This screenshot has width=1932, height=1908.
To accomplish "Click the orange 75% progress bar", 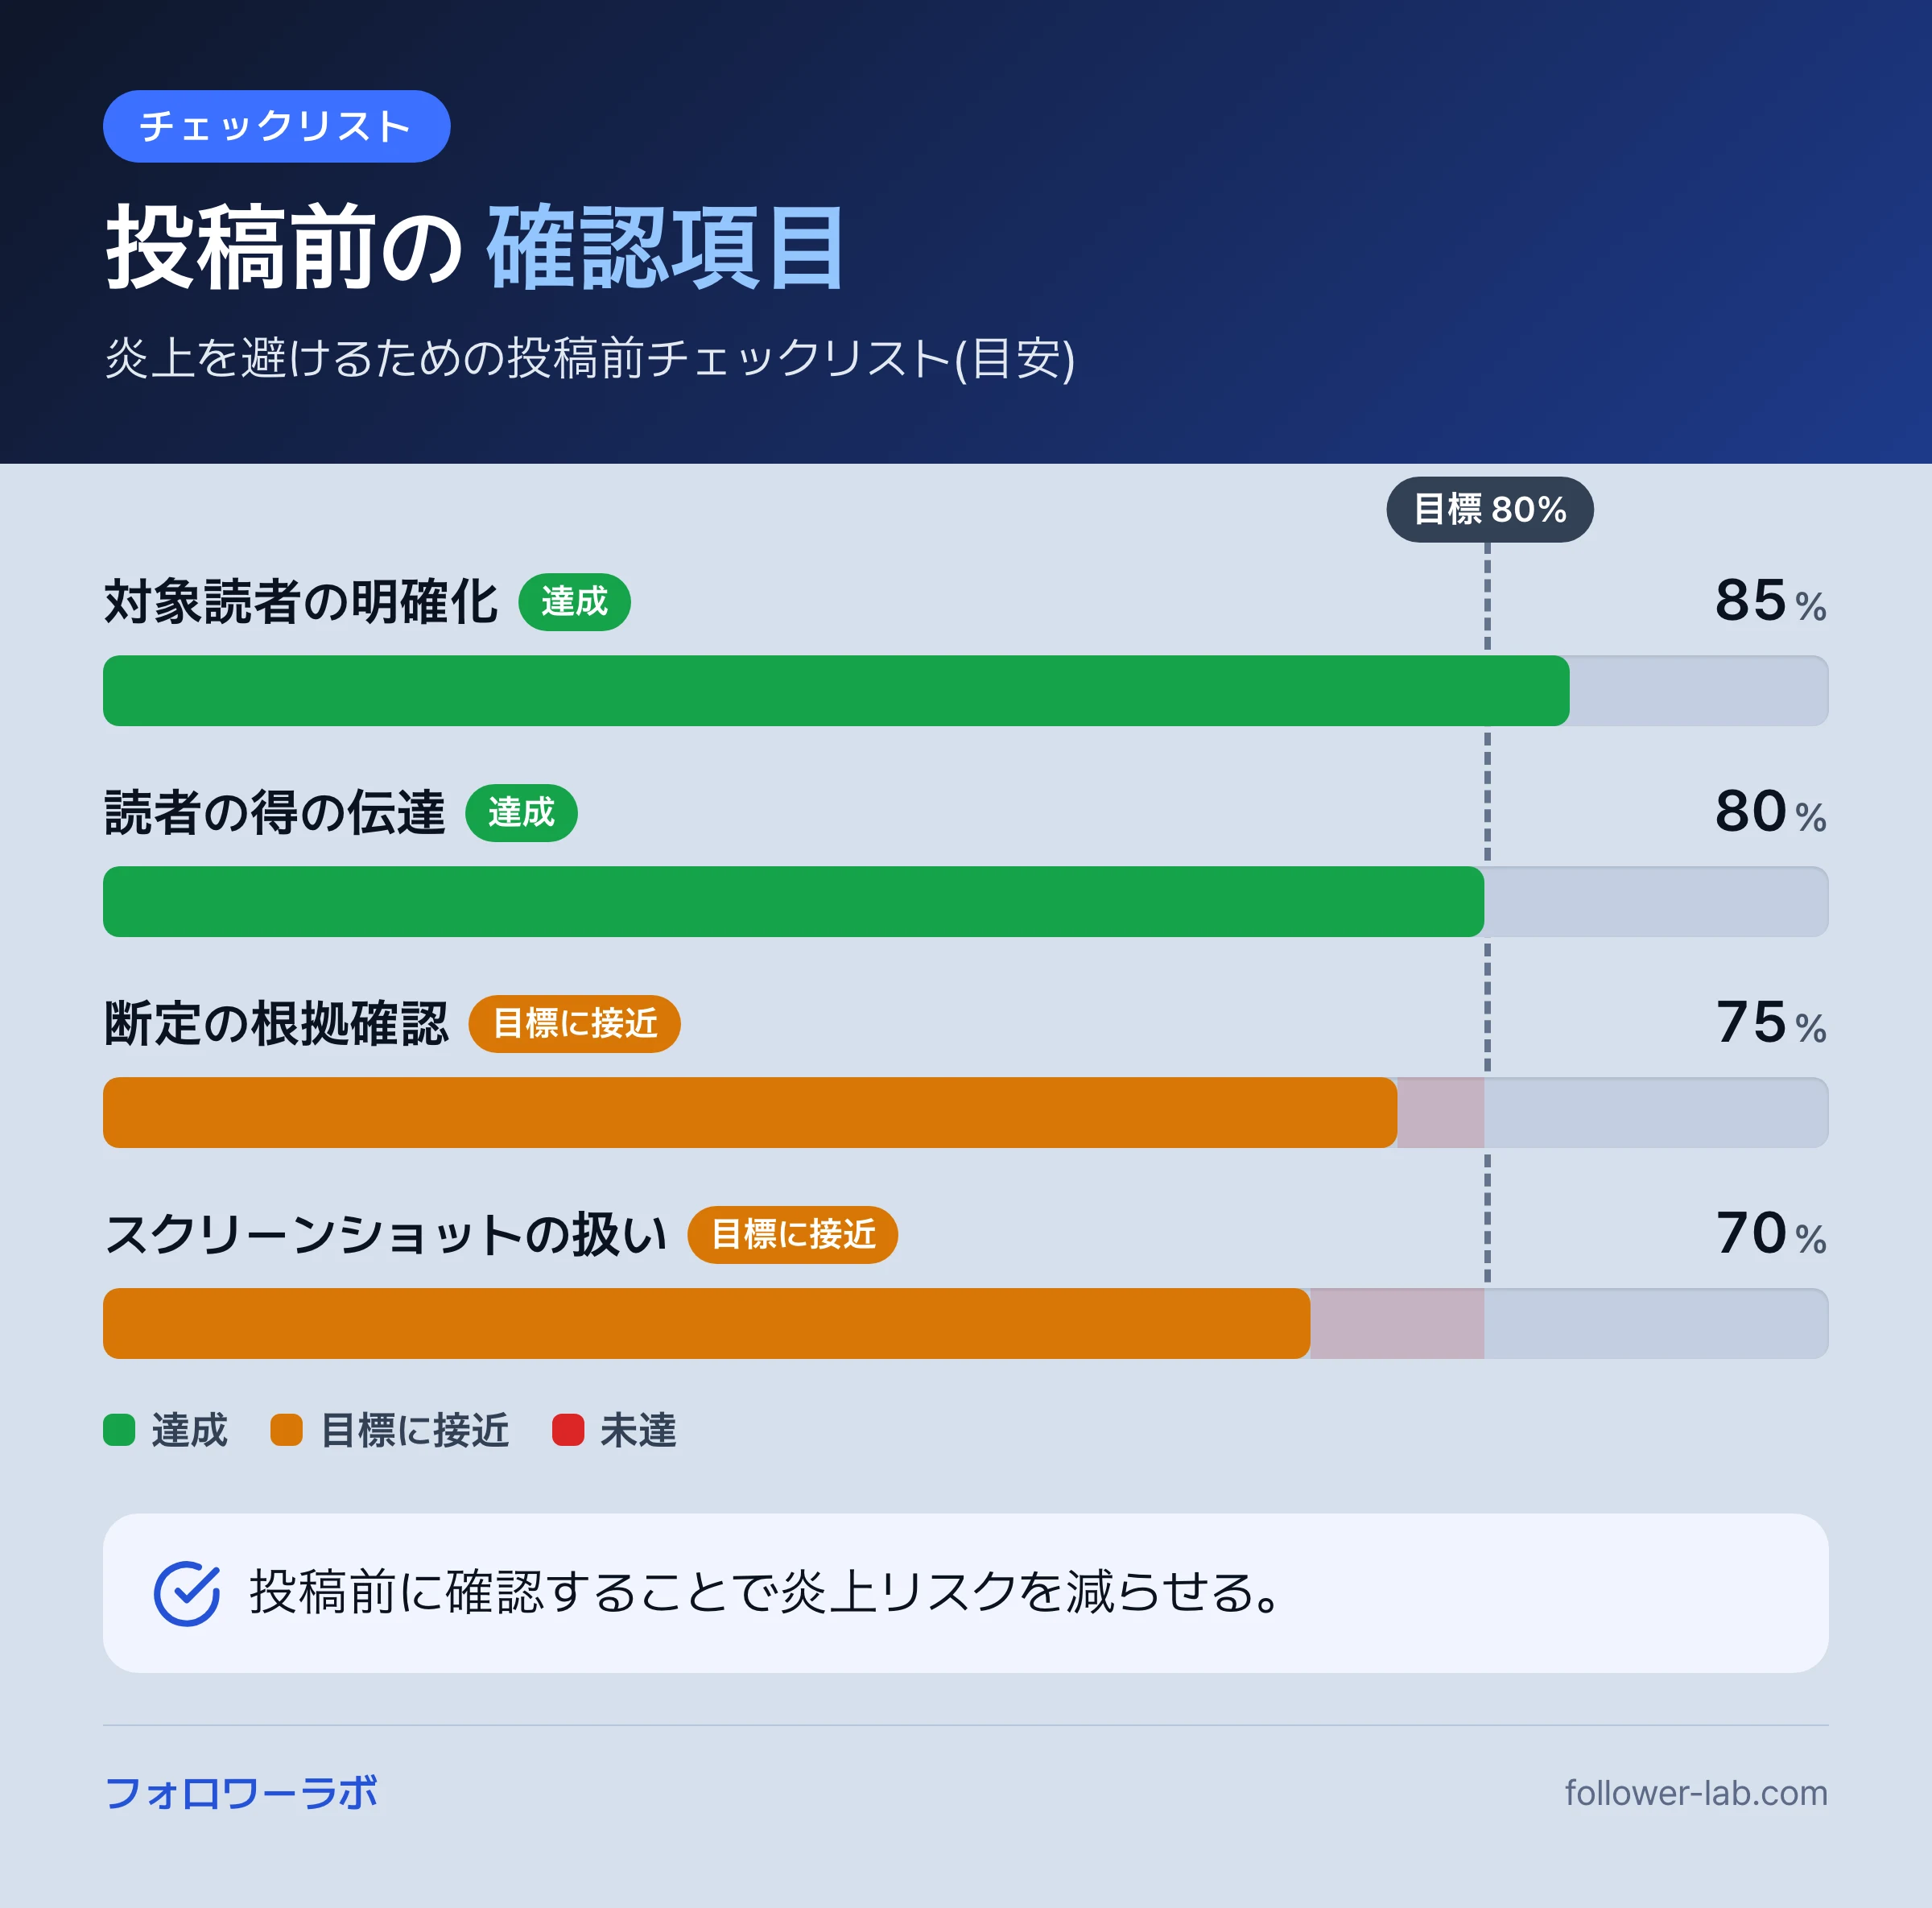I will [750, 1113].
